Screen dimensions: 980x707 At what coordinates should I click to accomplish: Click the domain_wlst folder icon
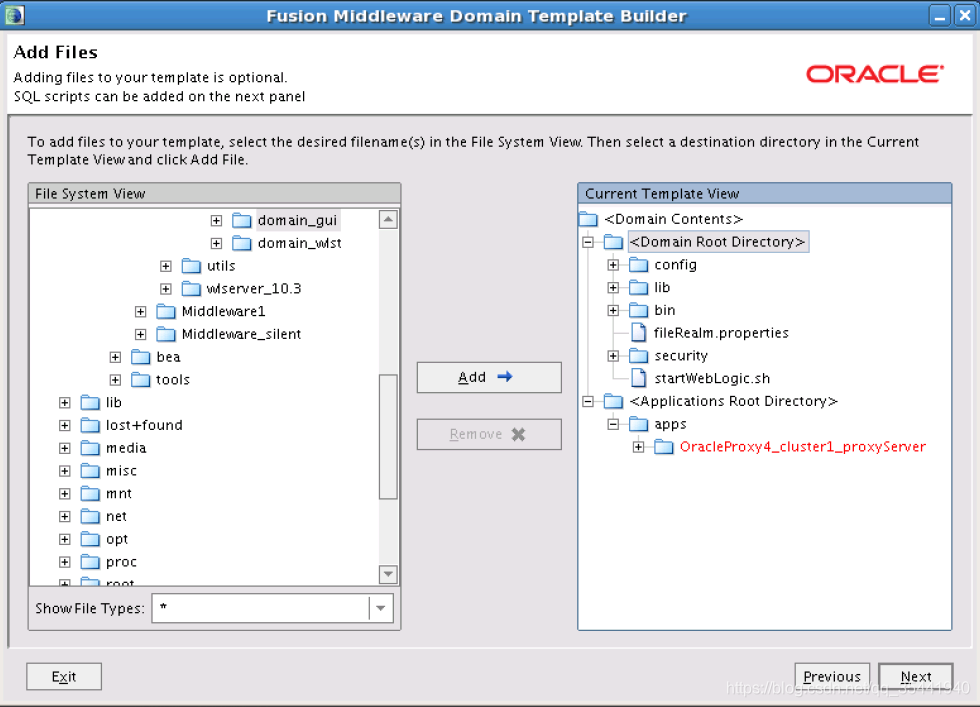(241, 243)
